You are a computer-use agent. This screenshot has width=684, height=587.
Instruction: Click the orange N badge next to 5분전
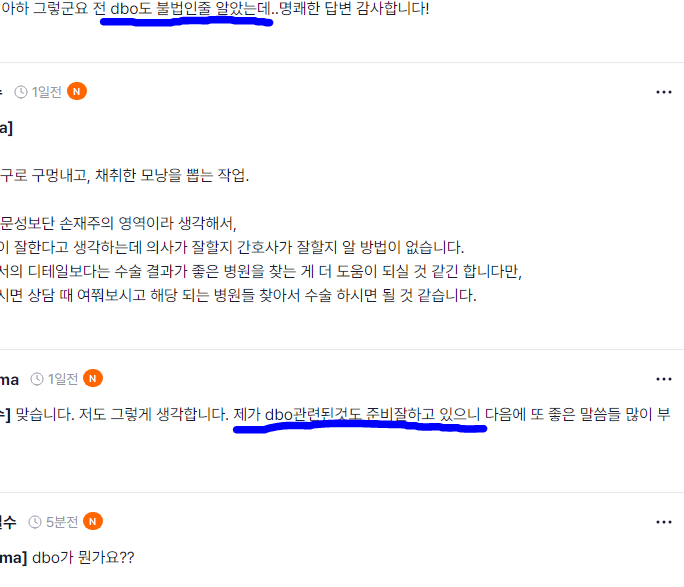point(92,521)
